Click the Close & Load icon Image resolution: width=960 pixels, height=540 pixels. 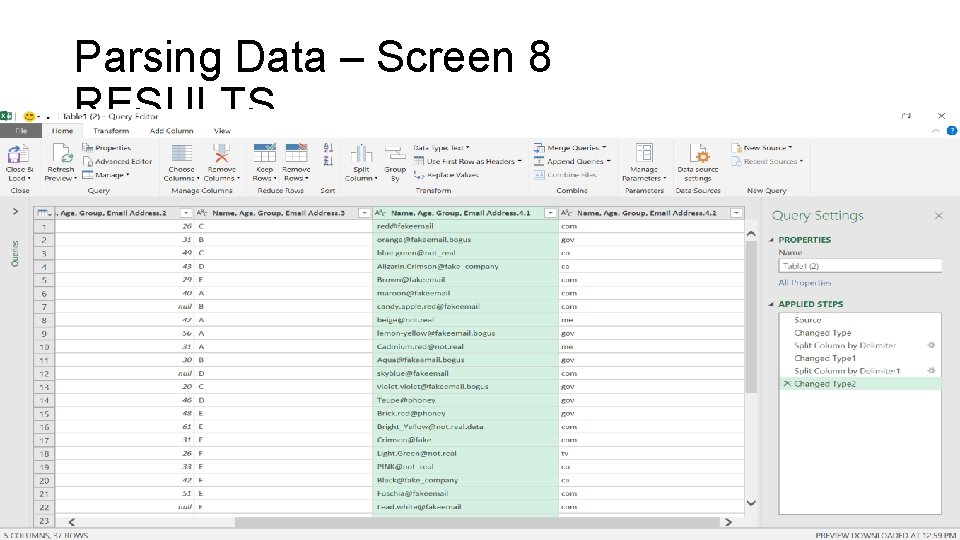pos(18,154)
